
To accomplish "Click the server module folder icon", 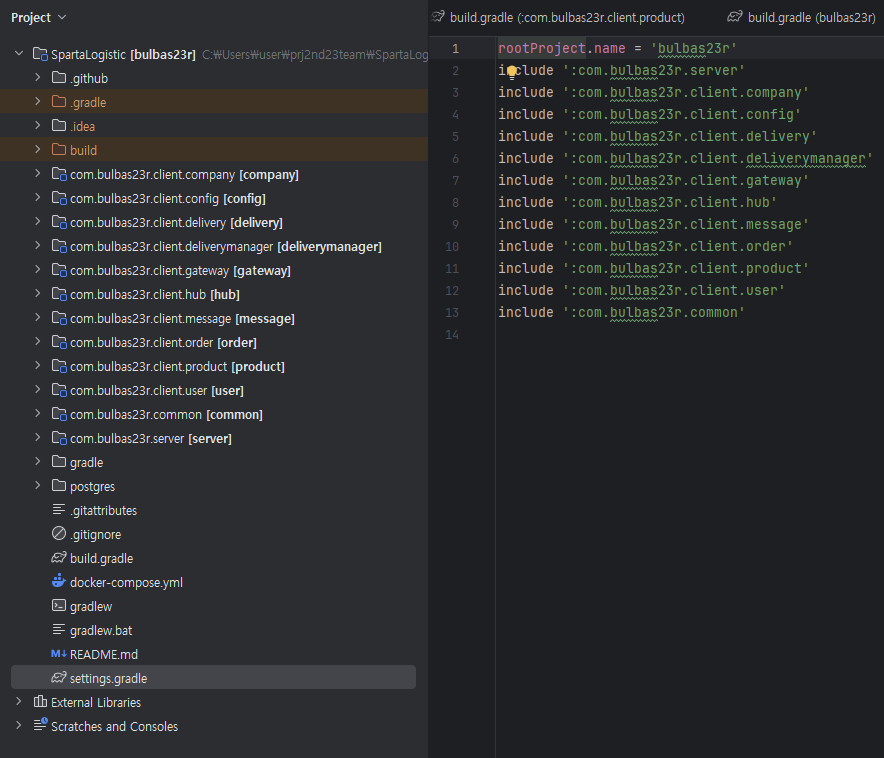I will [x=59, y=438].
